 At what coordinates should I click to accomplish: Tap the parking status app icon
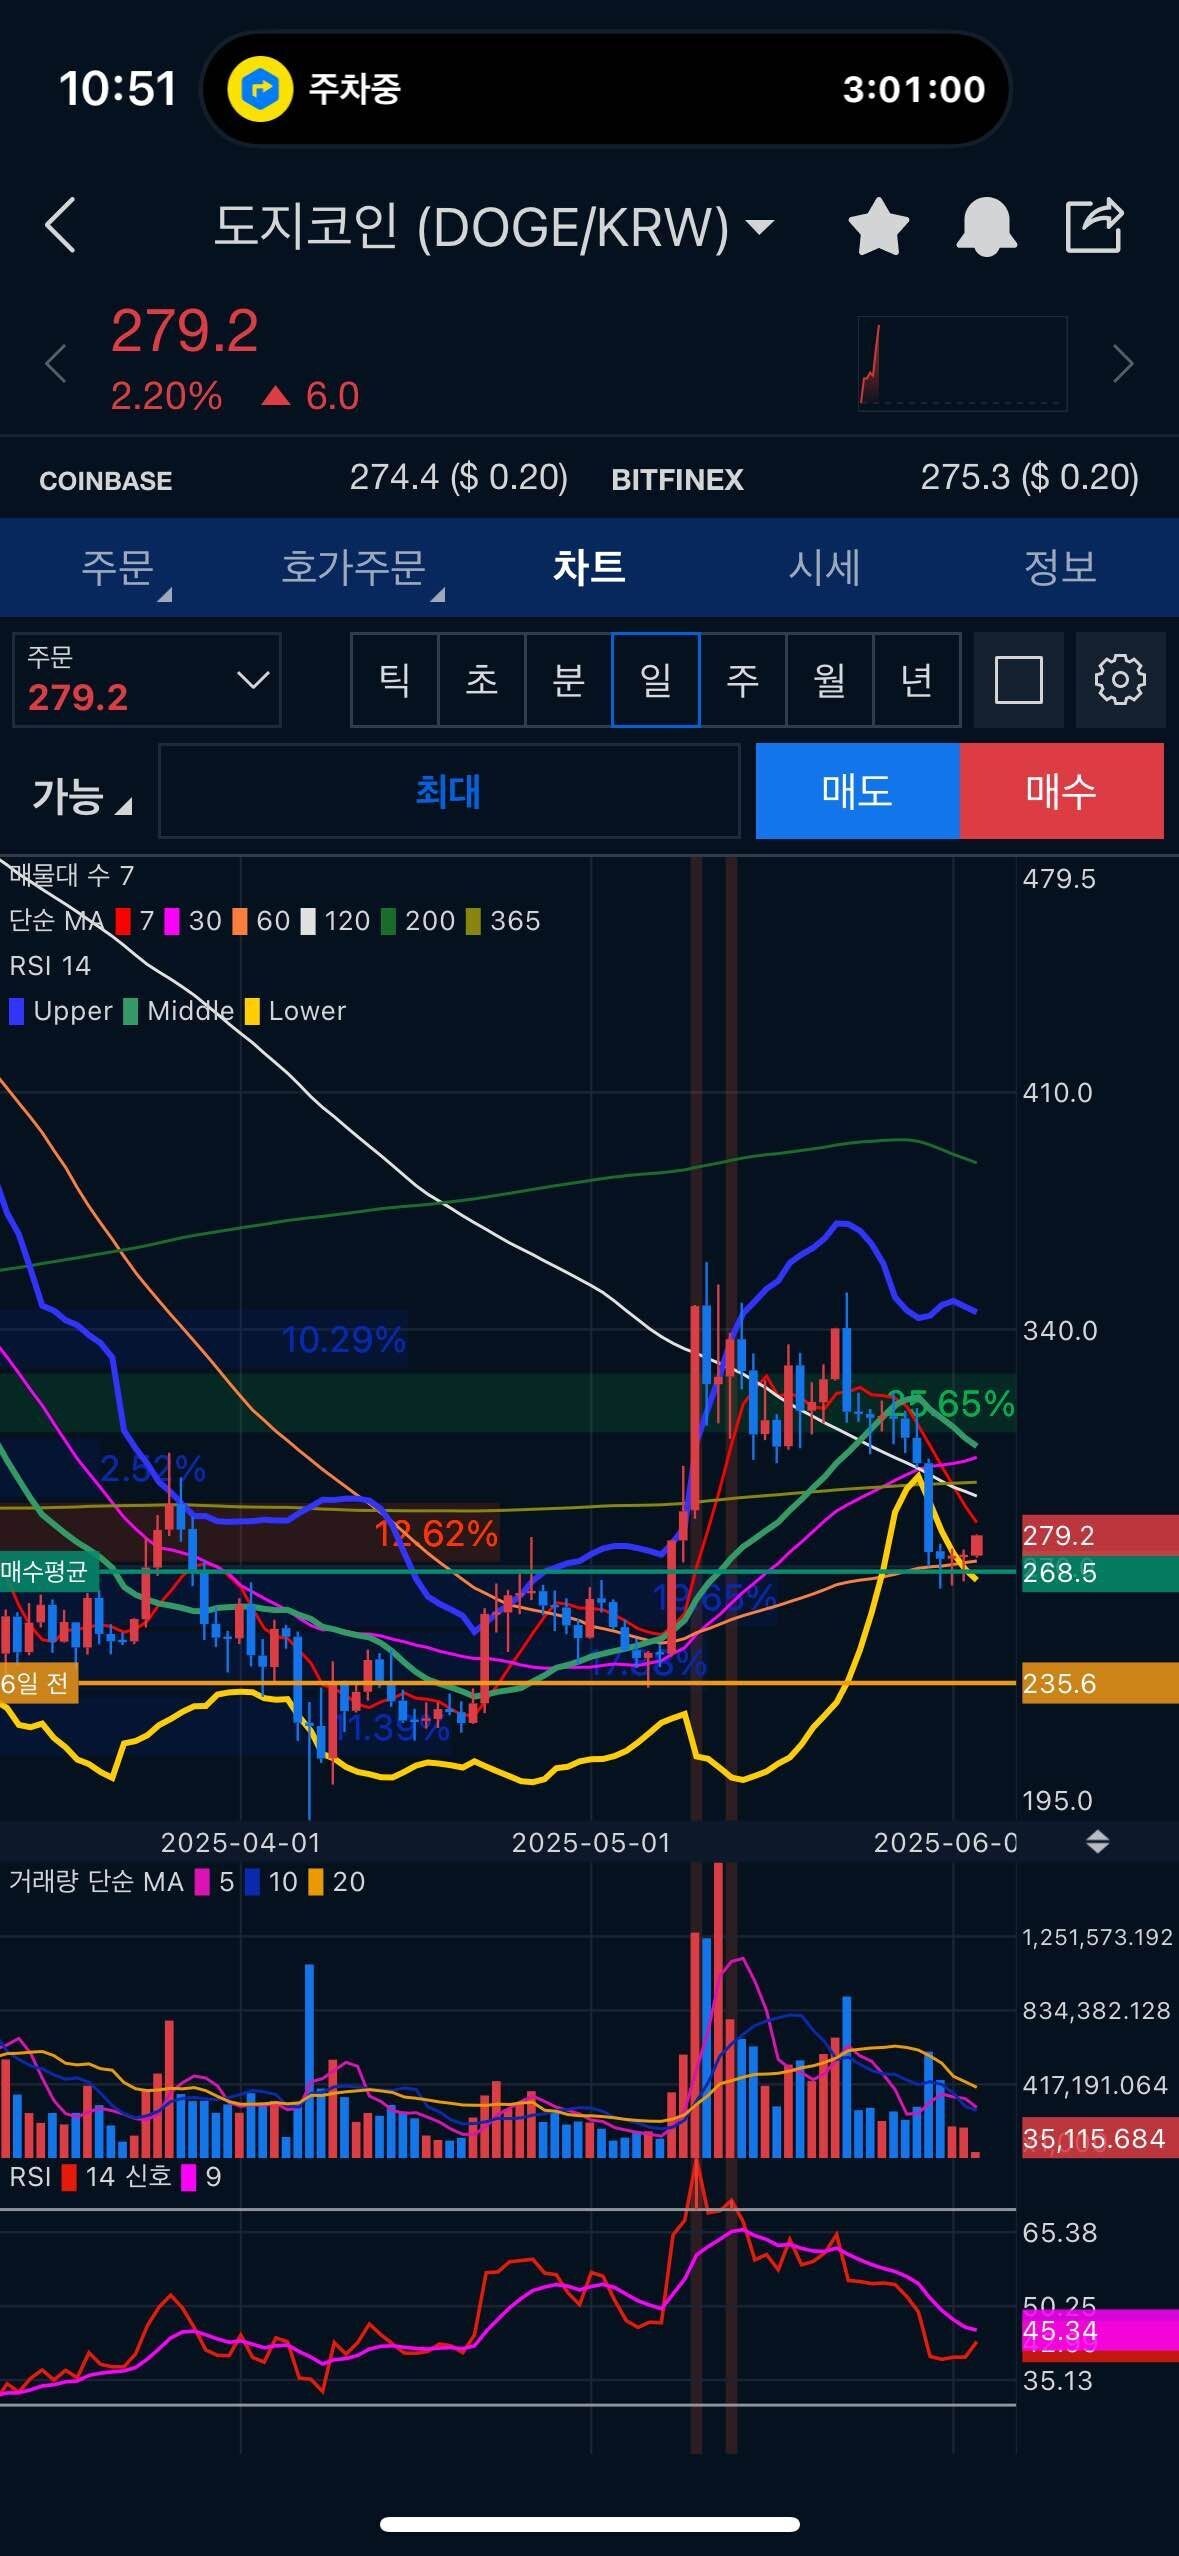point(260,89)
